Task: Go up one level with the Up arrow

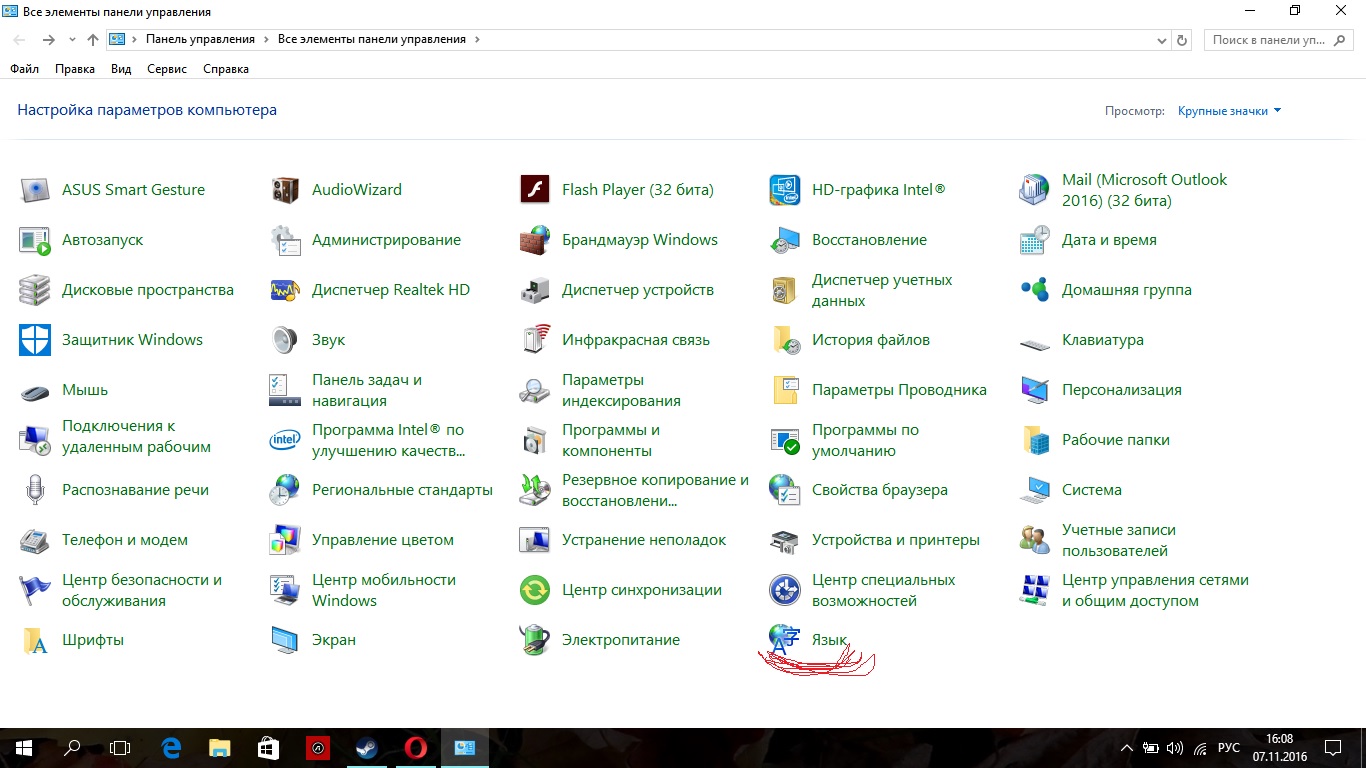Action: [93, 40]
